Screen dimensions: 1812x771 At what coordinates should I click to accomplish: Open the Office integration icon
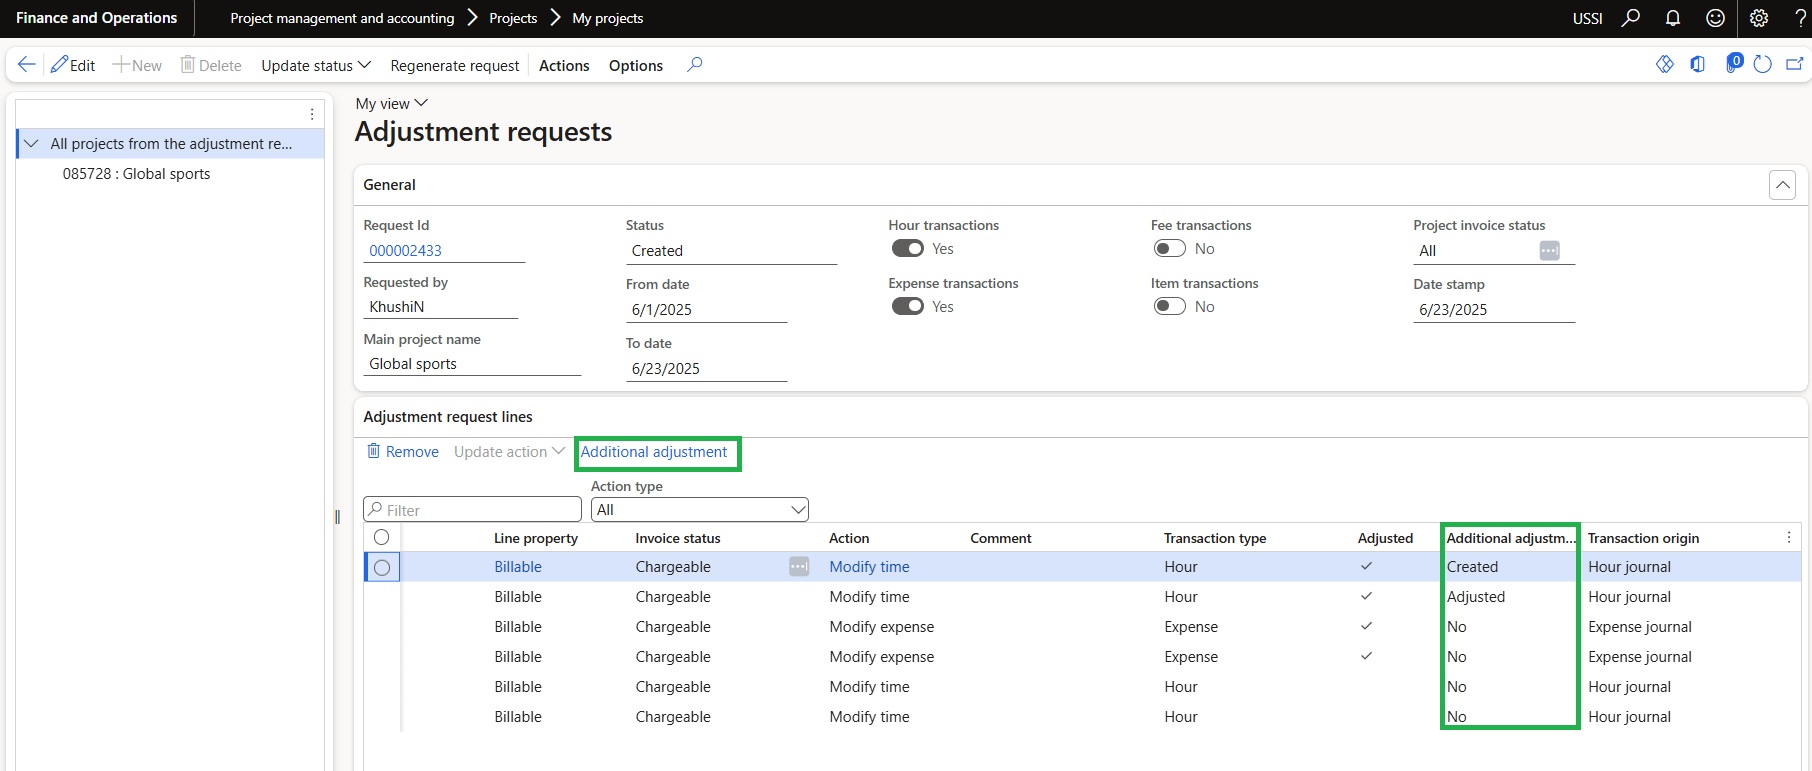coord(1698,65)
